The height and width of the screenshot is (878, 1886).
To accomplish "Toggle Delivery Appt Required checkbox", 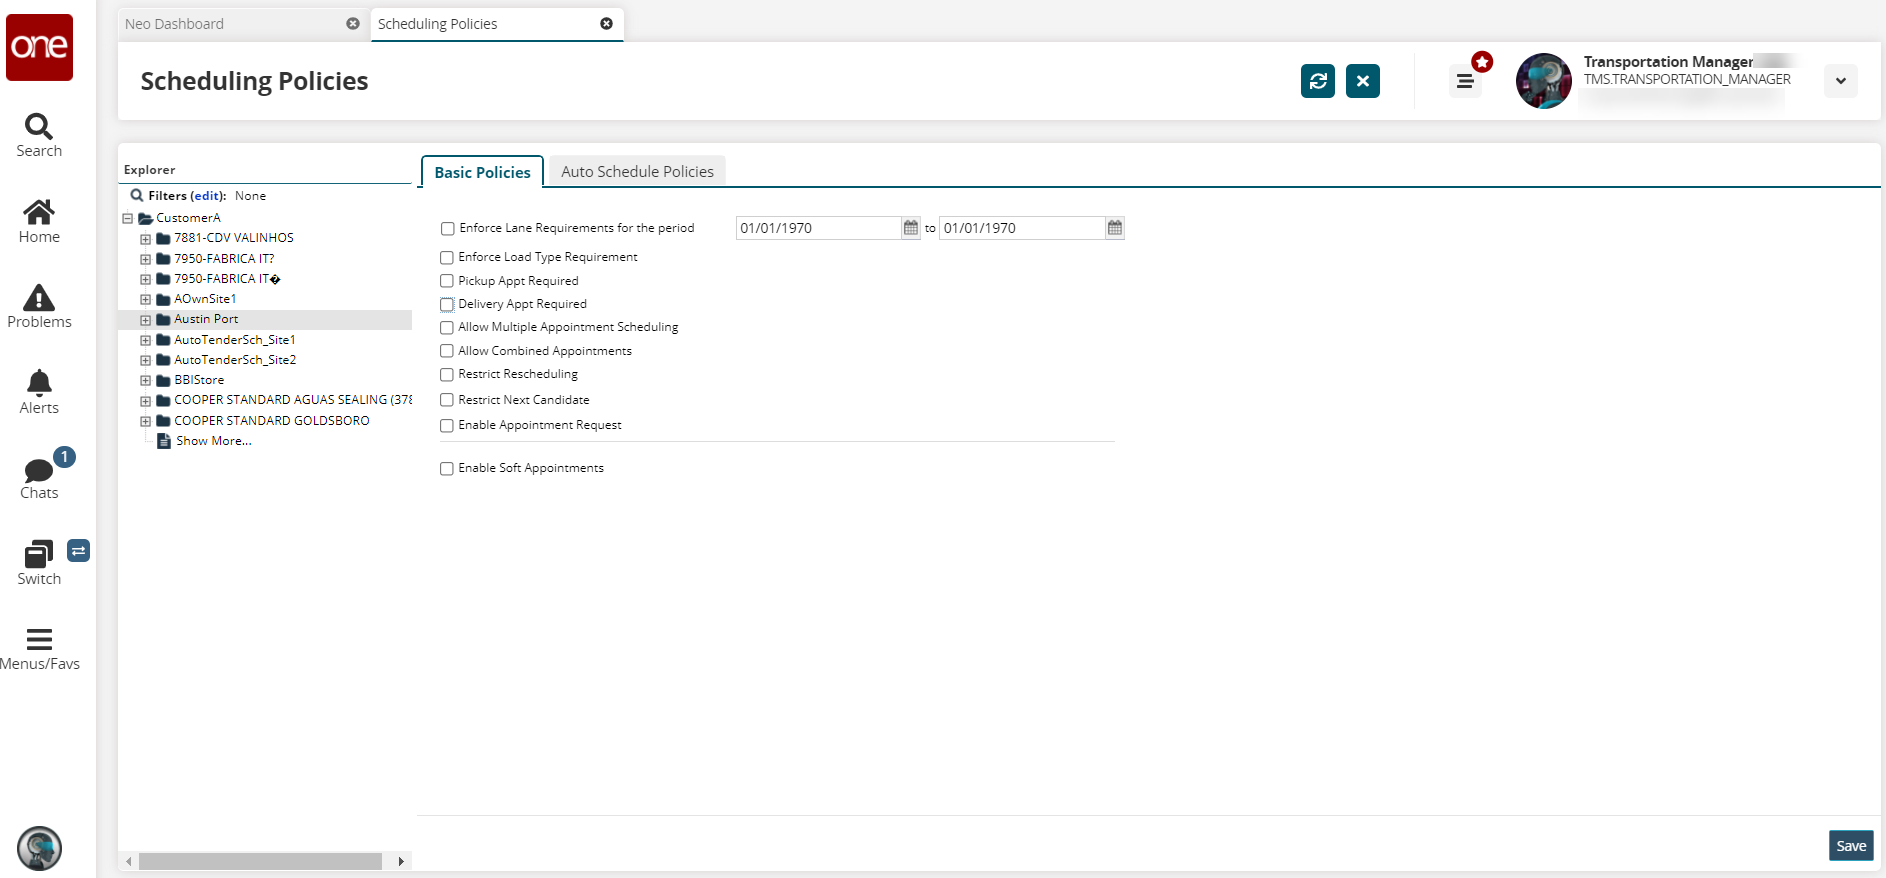I will [447, 305].
